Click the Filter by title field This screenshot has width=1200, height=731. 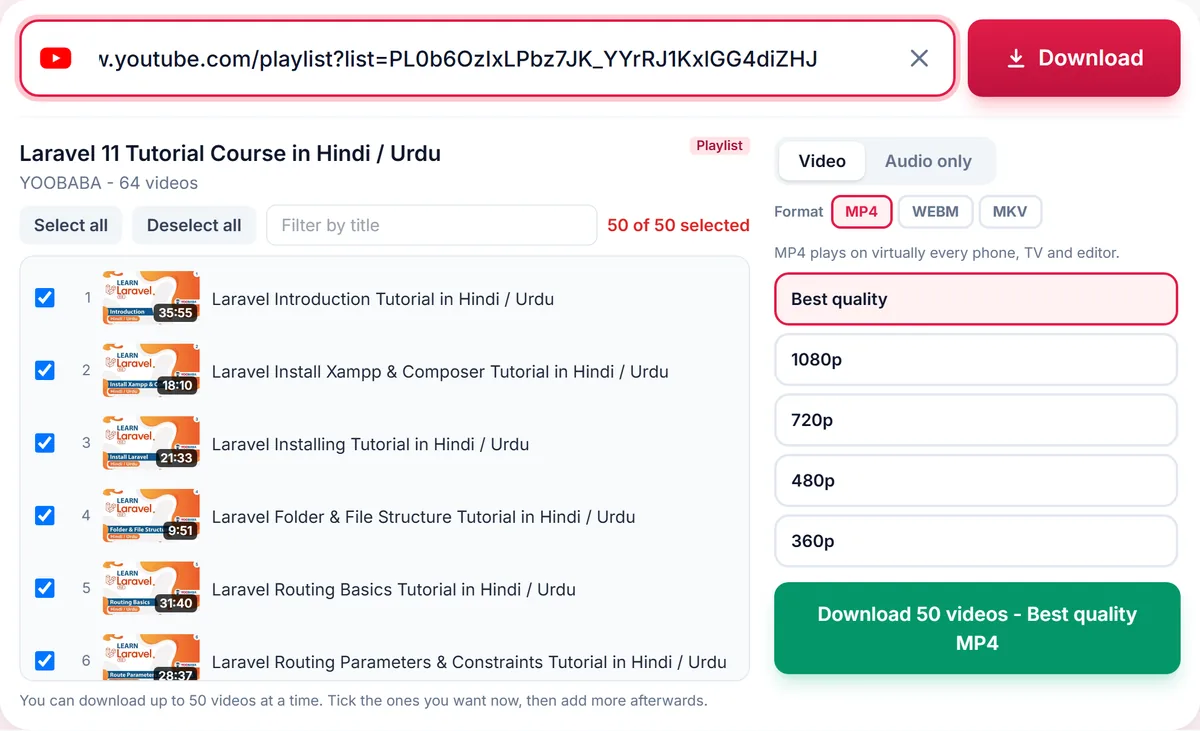[431, 225]
